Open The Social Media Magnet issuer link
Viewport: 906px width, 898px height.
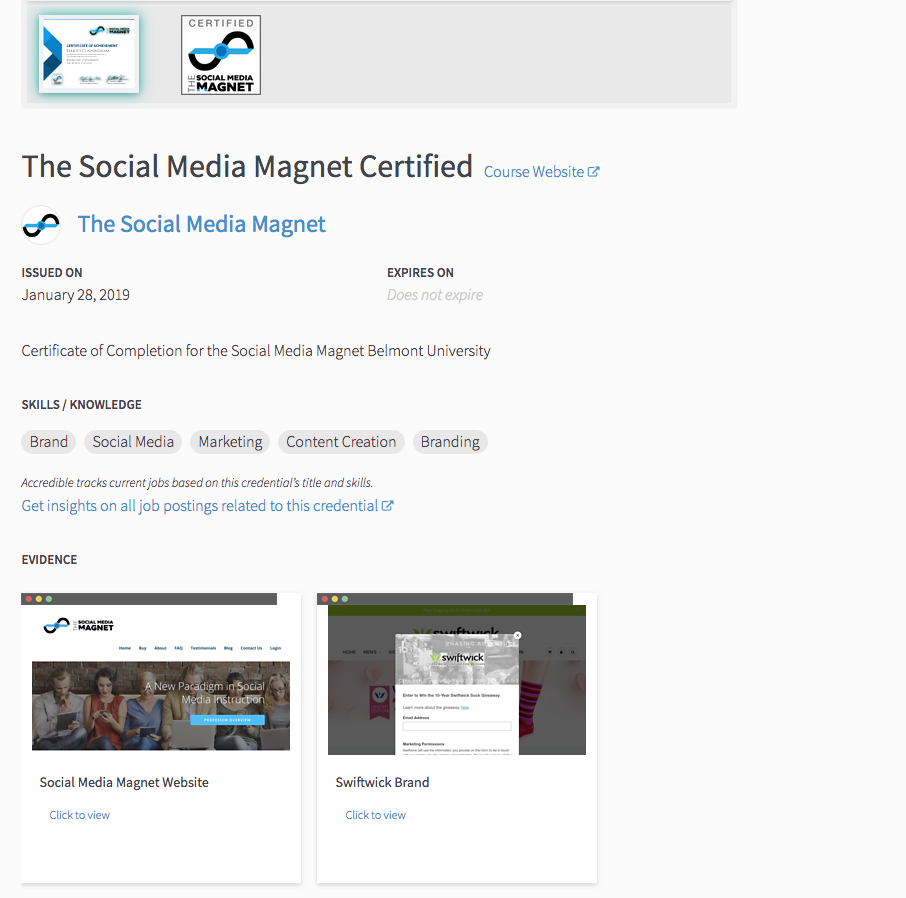202,224
